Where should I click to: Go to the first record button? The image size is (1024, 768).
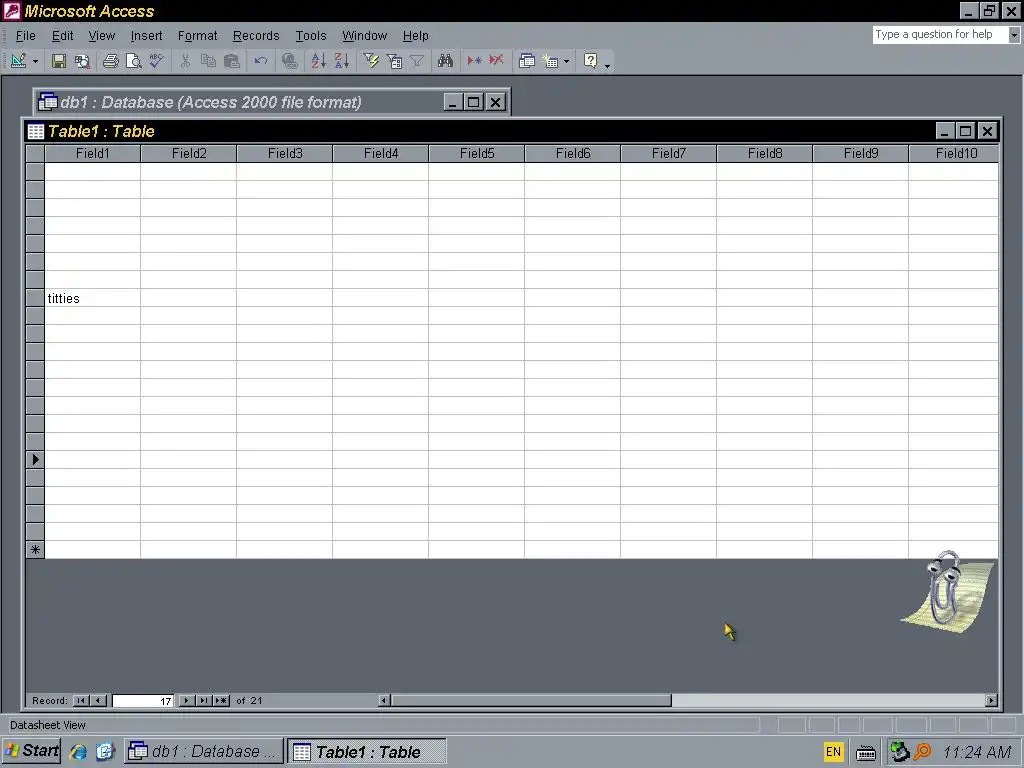coord(81,701)
